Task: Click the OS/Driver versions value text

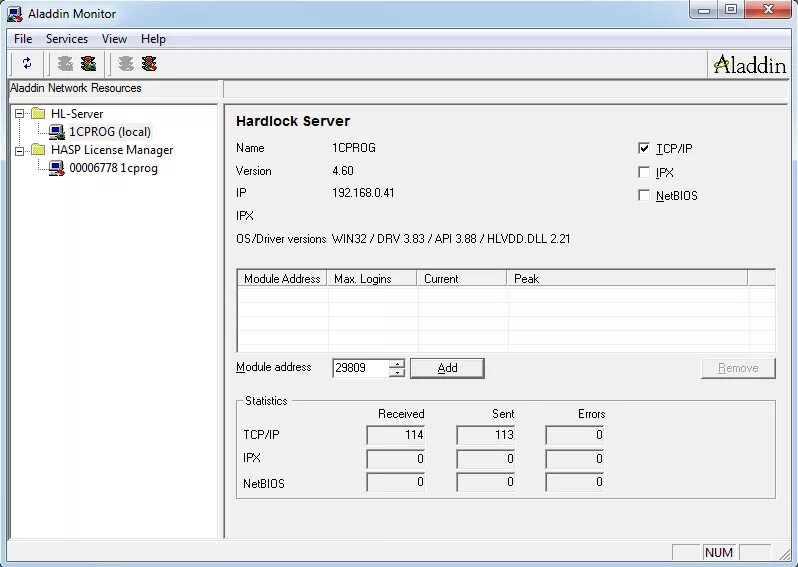Action: [x=451, y=239]
